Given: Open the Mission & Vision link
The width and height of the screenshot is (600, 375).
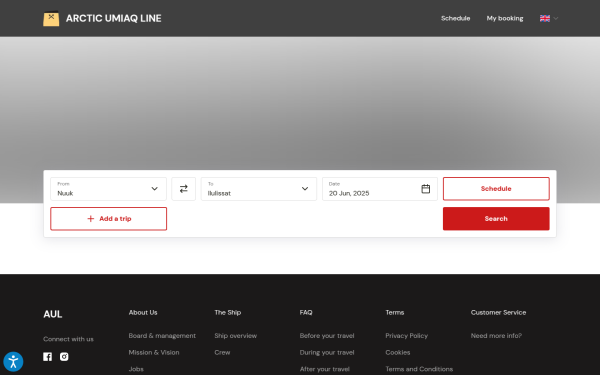Looking at the screenshot, I should point(154,352).
